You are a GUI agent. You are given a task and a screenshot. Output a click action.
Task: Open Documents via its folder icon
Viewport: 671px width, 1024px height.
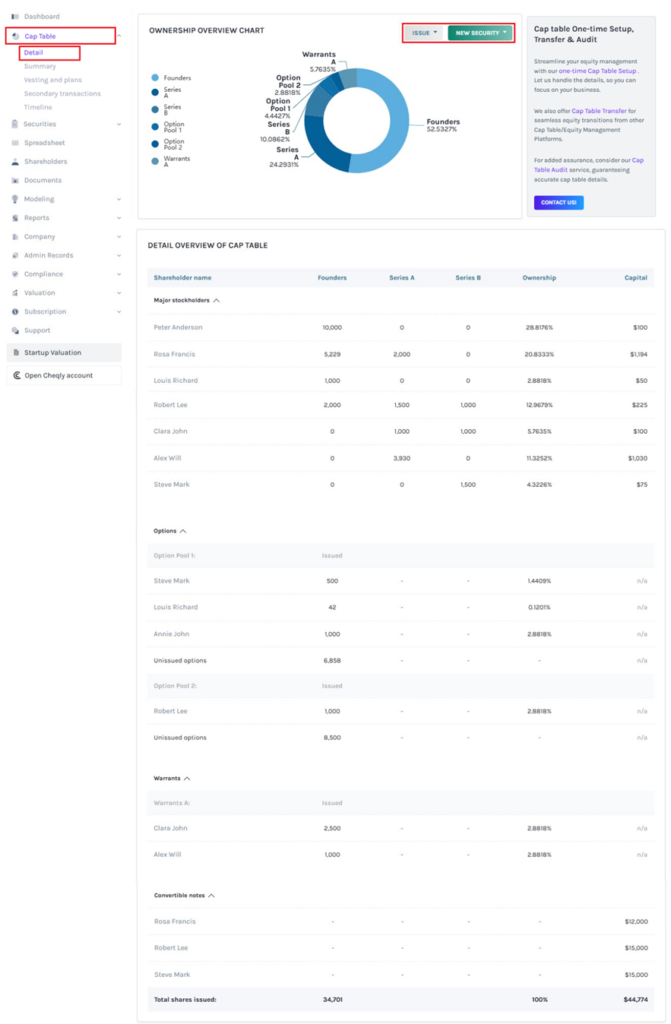[15, 181]
